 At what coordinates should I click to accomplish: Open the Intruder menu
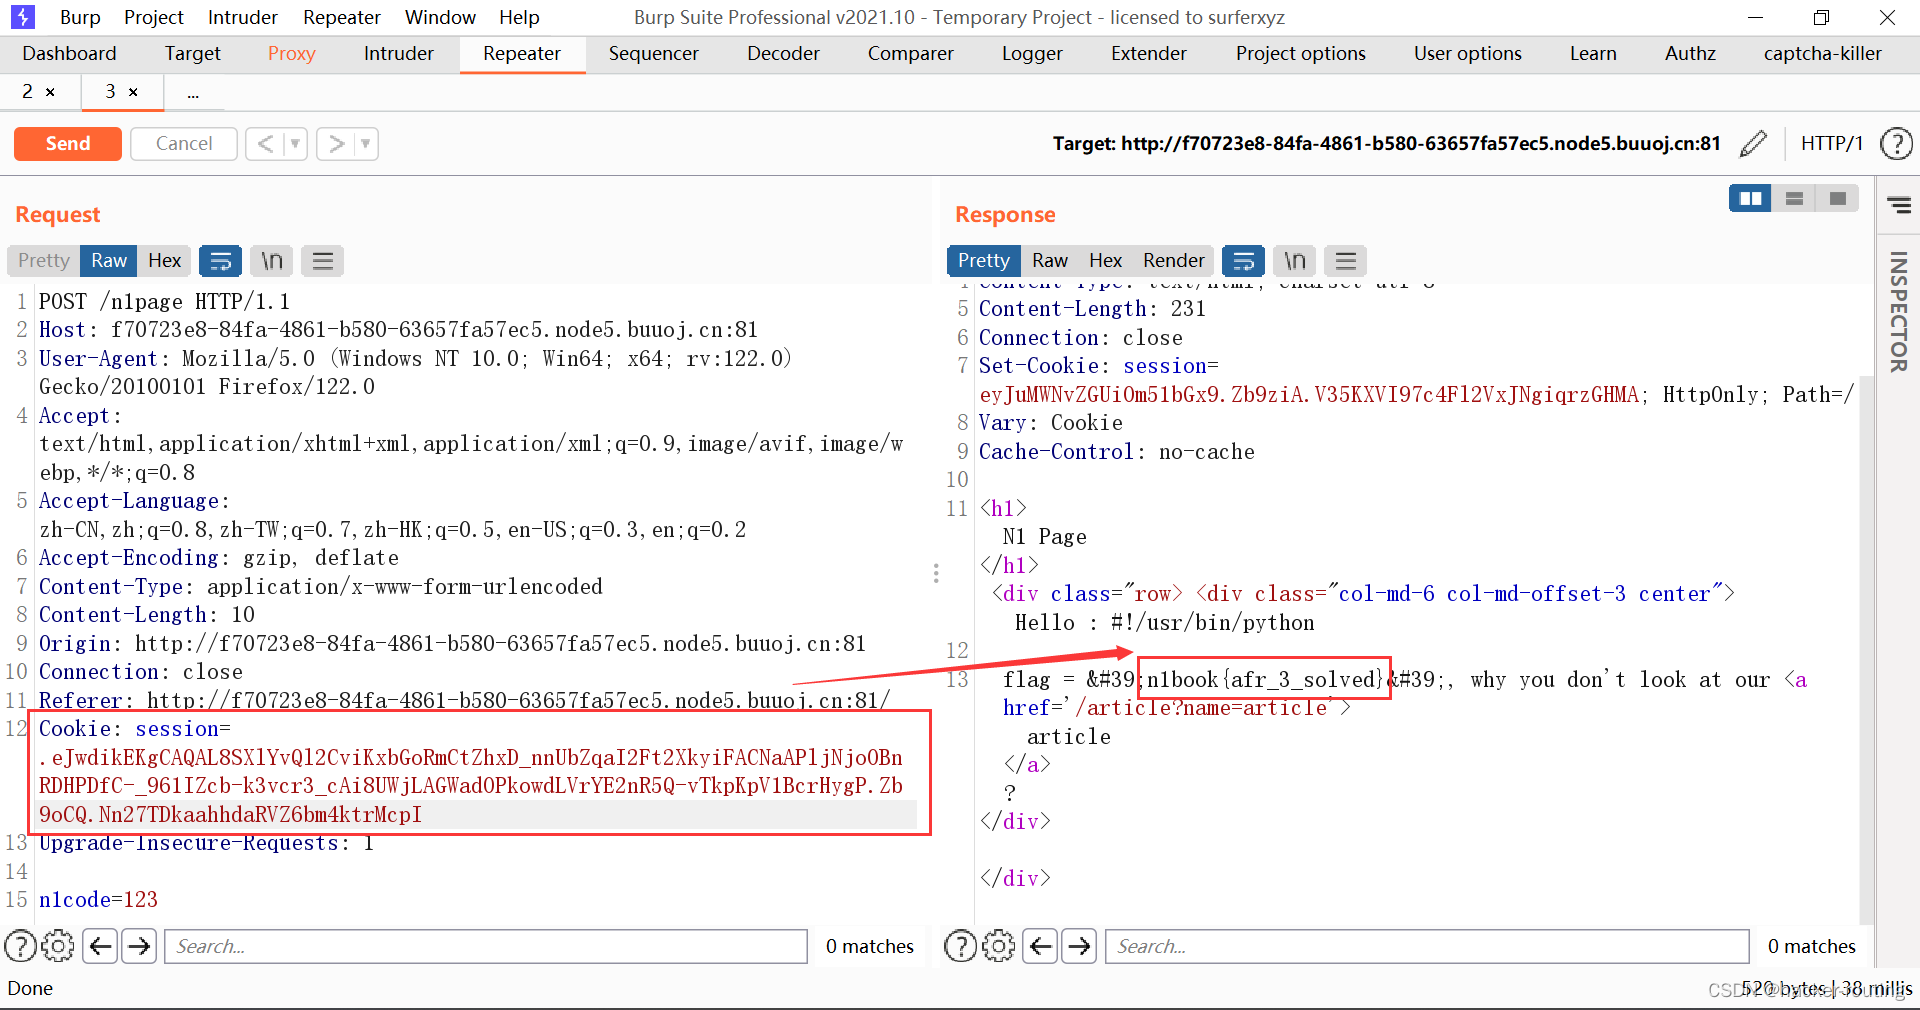pyautogui.click(x=243, y=17)
